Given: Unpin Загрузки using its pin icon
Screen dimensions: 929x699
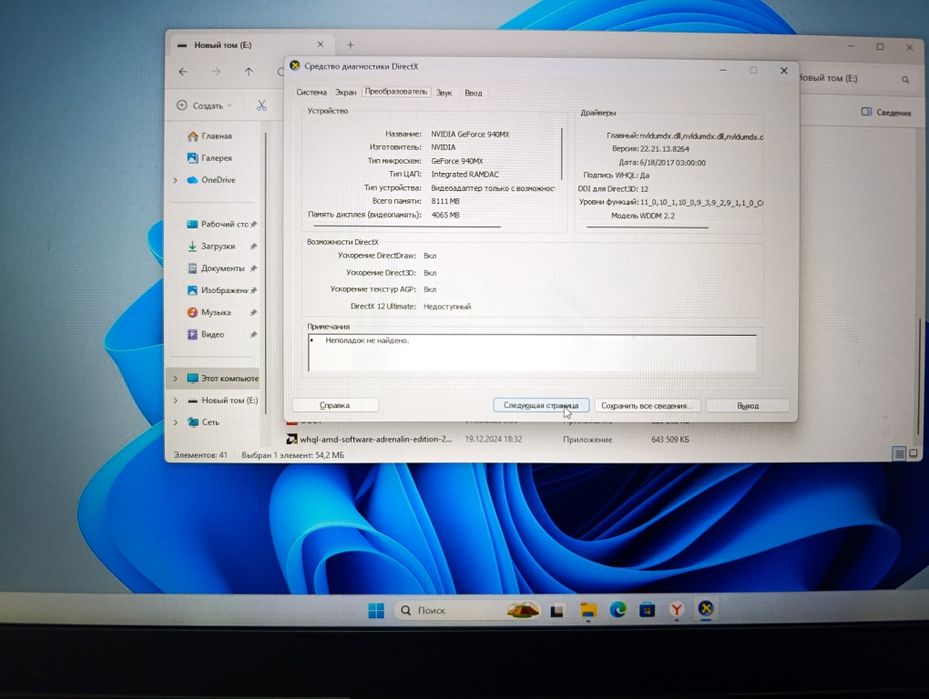Looking at the screenshot, I should (x=254, y=246).
